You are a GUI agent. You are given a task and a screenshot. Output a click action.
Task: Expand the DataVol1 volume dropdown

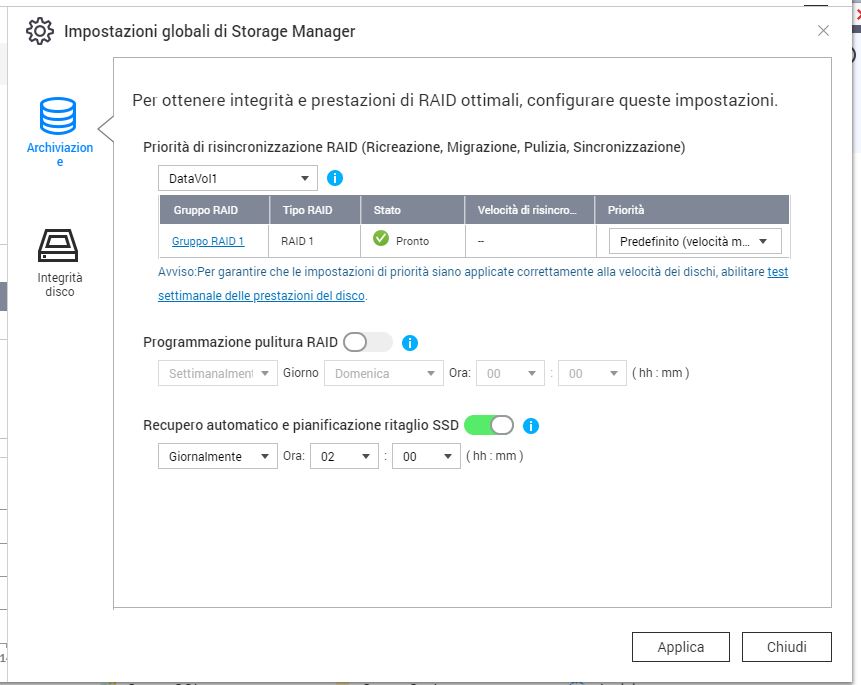coord(238,178)
